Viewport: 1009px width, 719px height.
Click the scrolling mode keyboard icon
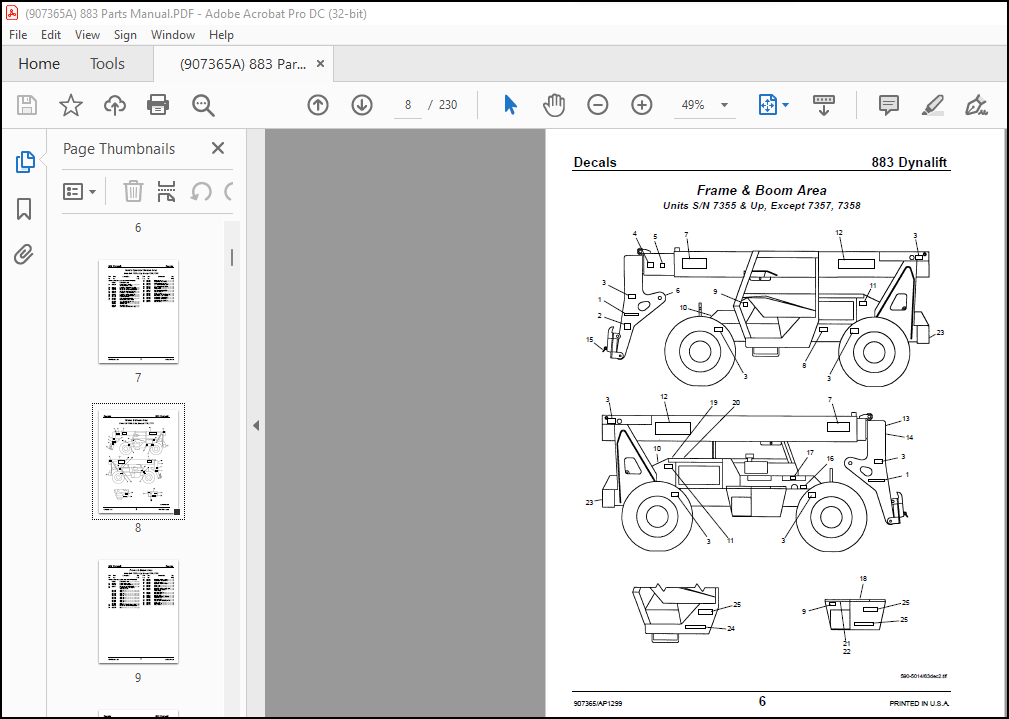[824, 105]
